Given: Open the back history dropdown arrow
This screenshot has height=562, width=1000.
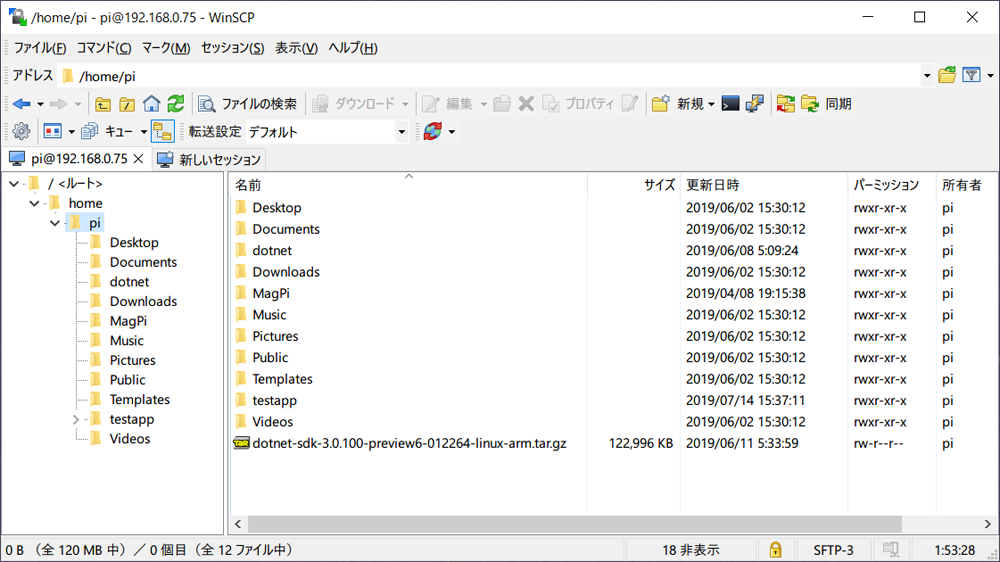Looking at the screenshot, I should pyautogui.click(x=40, y=104).
